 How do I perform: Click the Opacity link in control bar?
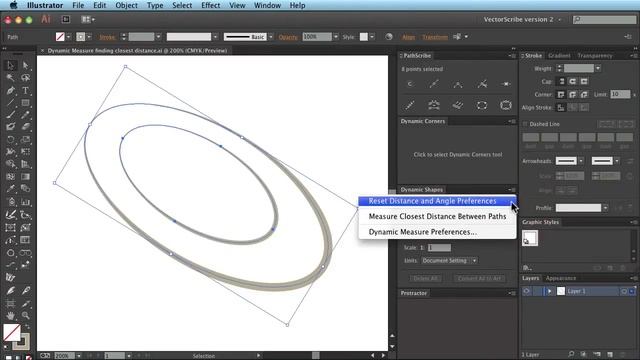[x=288, y=37]
